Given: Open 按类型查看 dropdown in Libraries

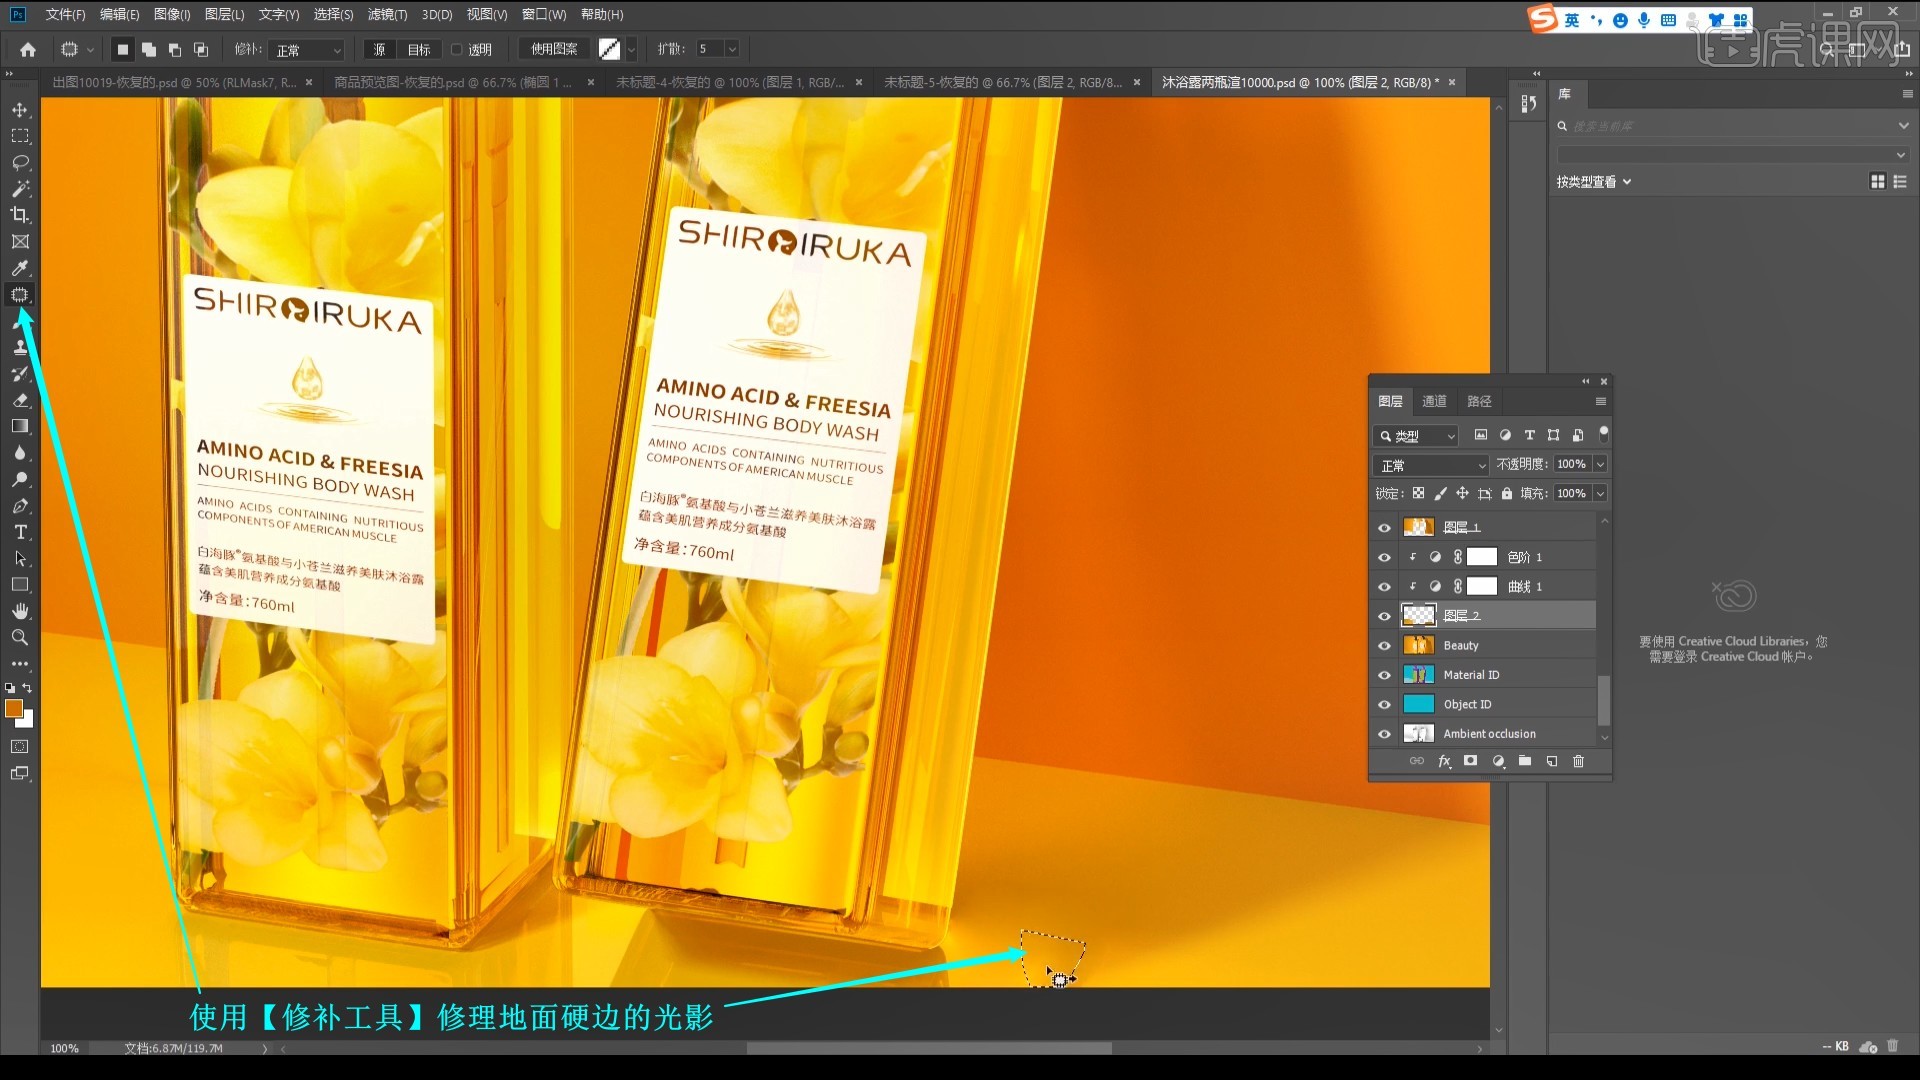Looking at the screenshot, I should pos(1594,182).
